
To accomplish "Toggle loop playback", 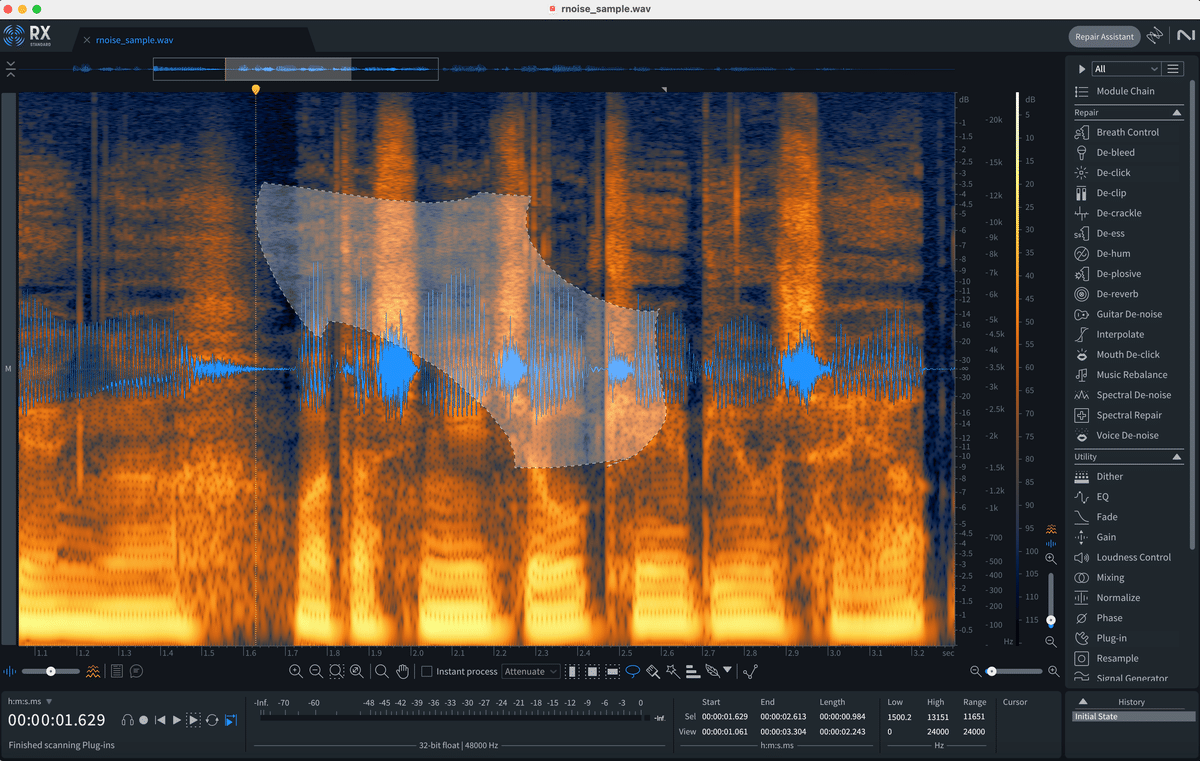I will click(x=212, y=720).
